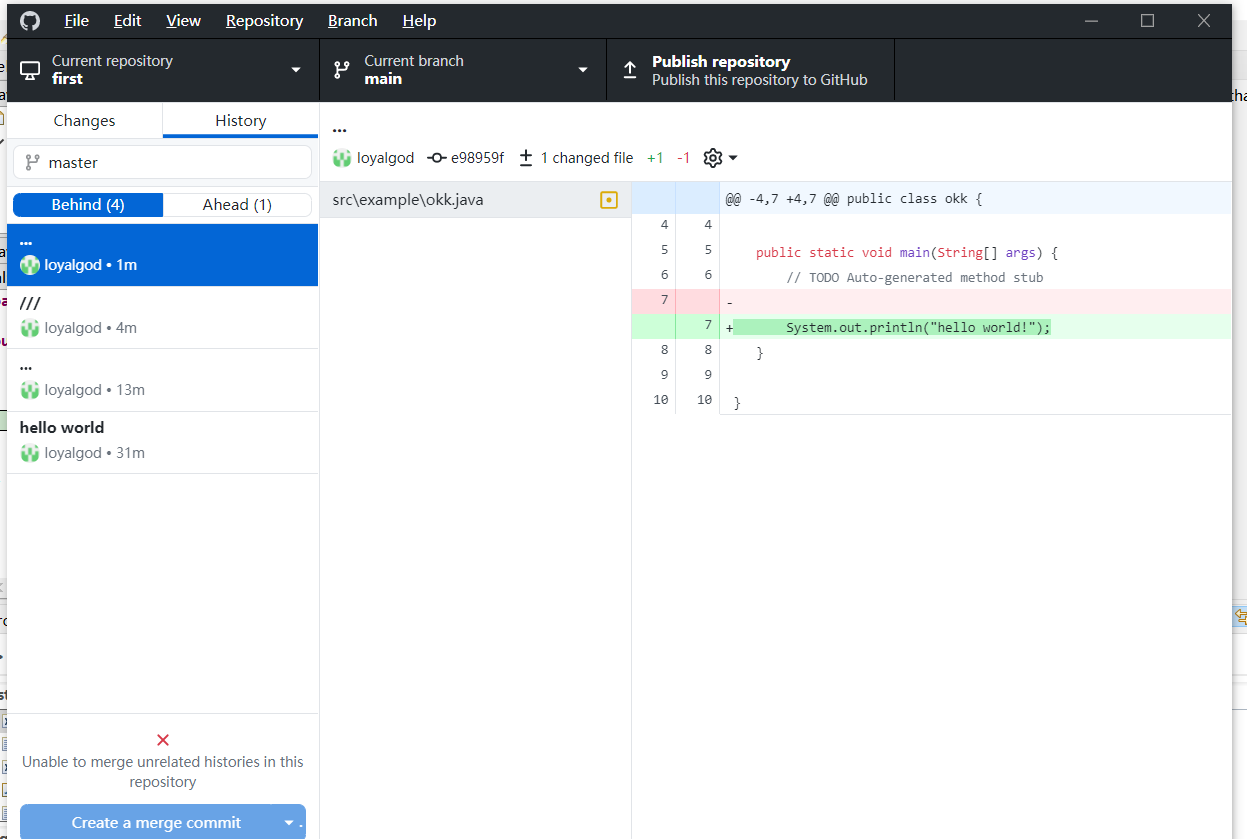Image resolution: width=1247 pixels, height=839 pixels.
Task: Click the avatar on the 1m commit
Action: tap(30, 265)
